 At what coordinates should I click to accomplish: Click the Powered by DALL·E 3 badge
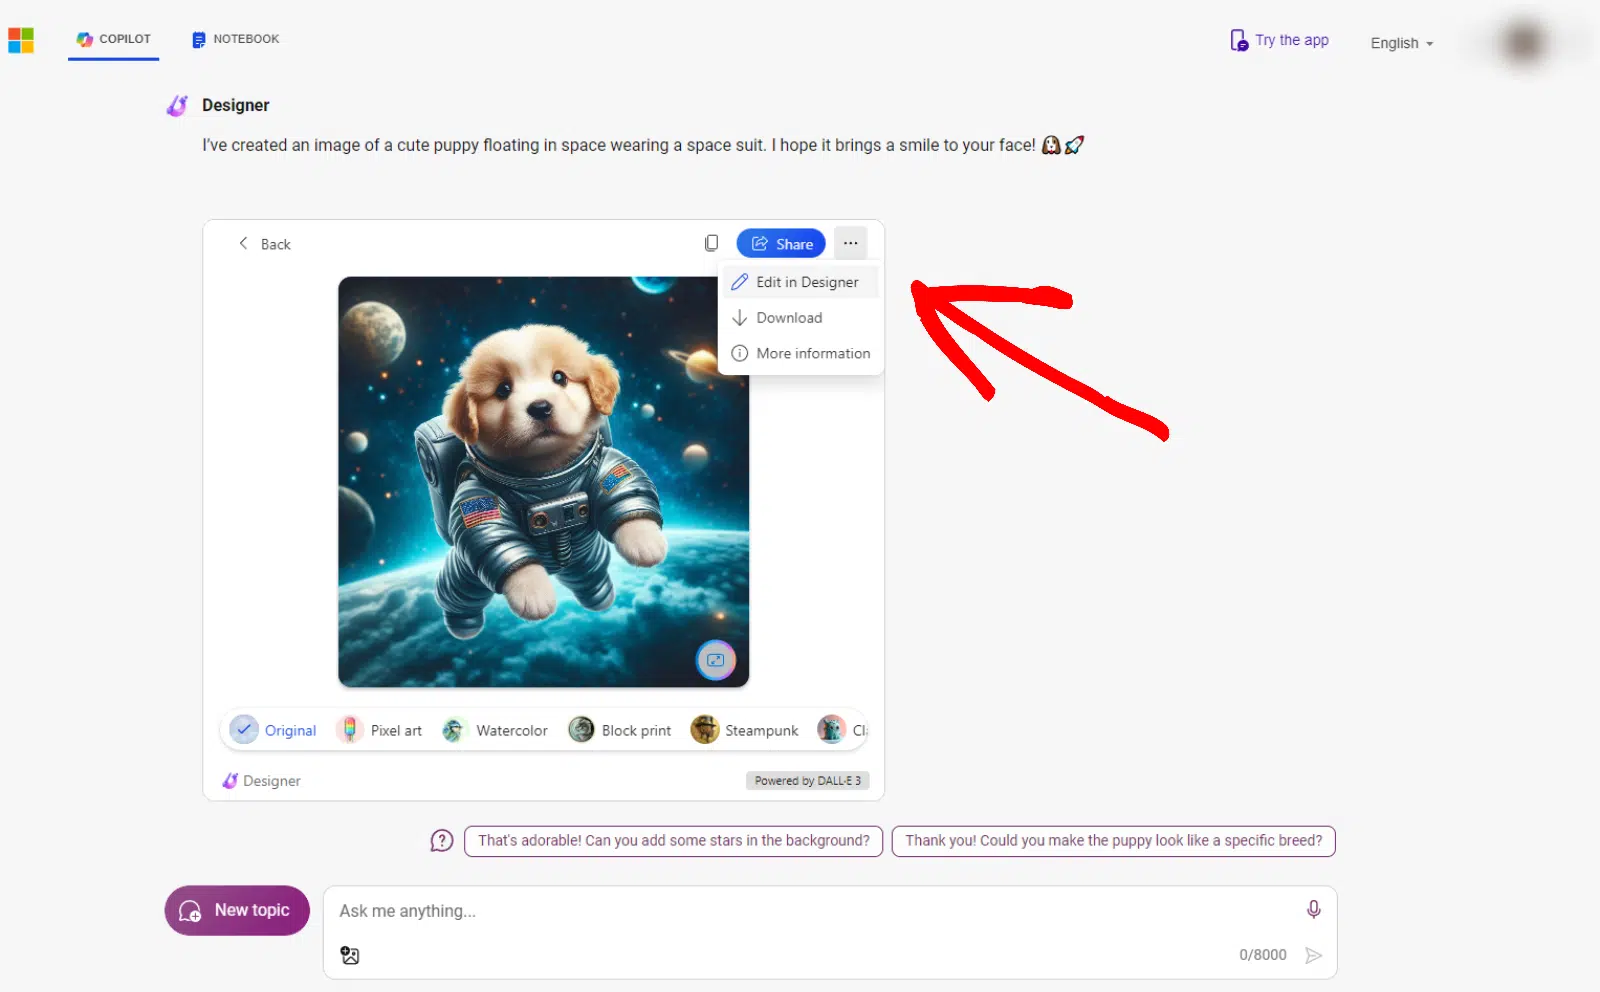(807, 781)
